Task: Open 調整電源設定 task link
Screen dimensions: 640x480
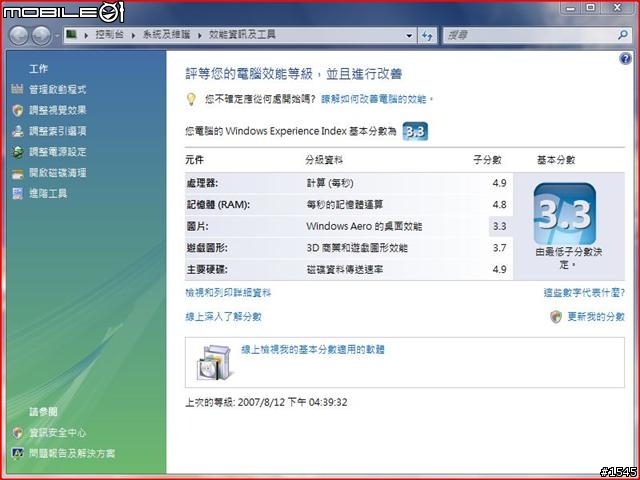Action: [58, 152]
